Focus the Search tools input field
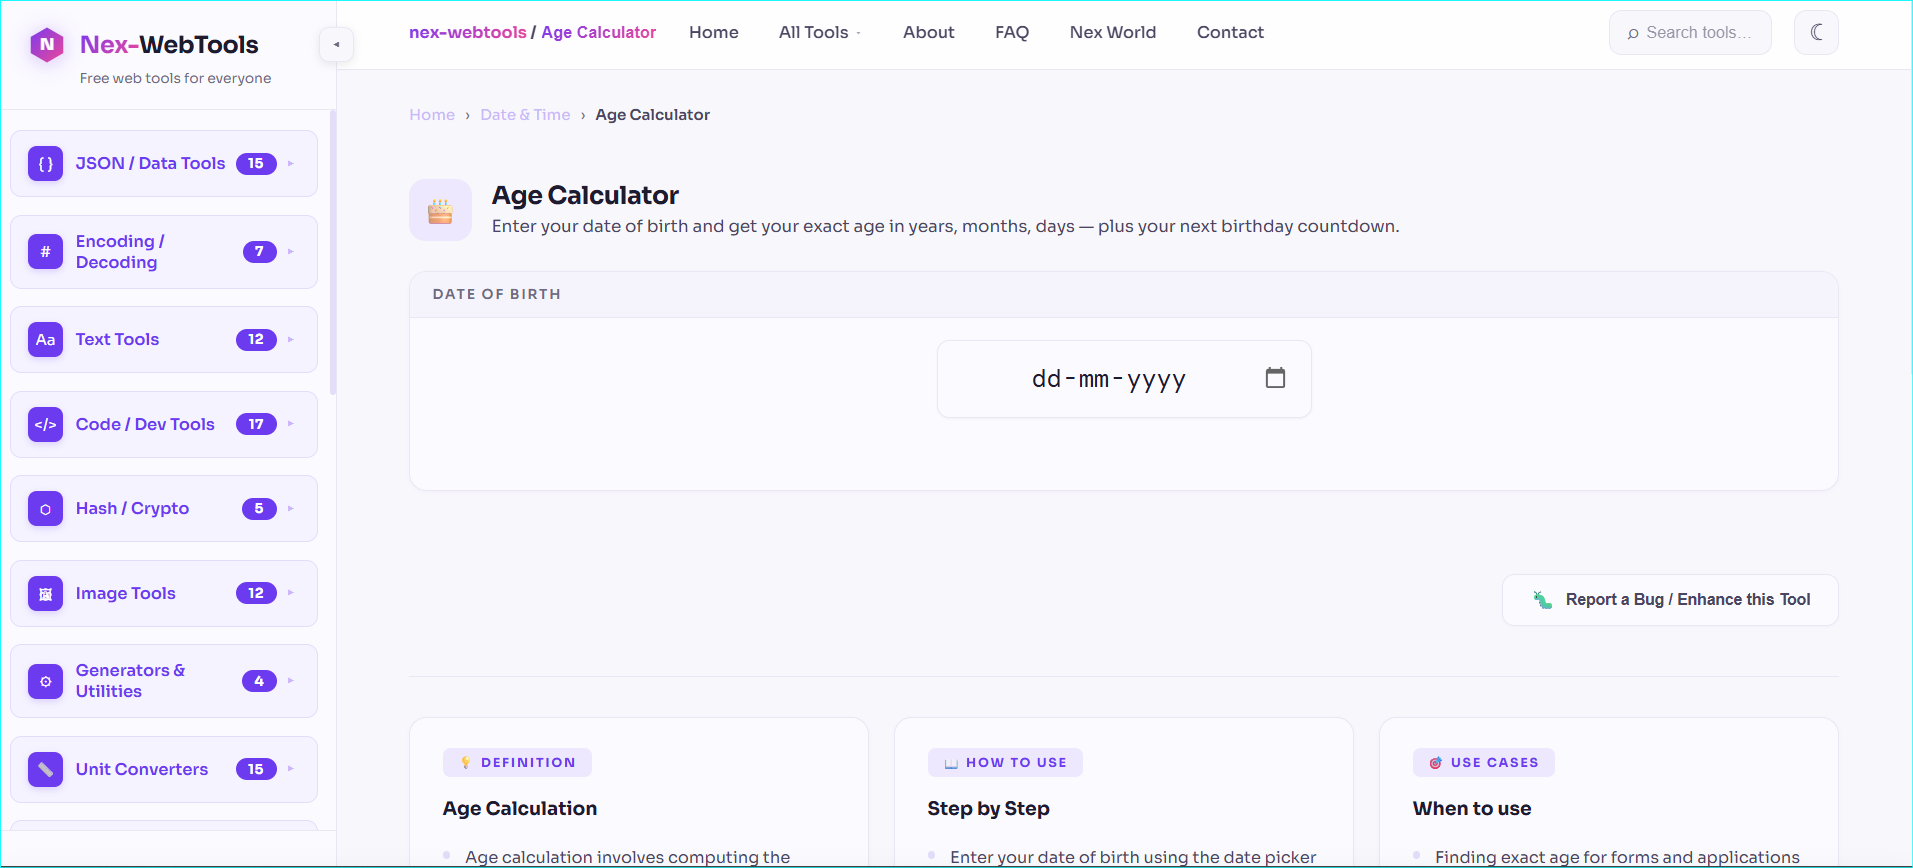1913x868 pixels. click(x=1690, y=32)
